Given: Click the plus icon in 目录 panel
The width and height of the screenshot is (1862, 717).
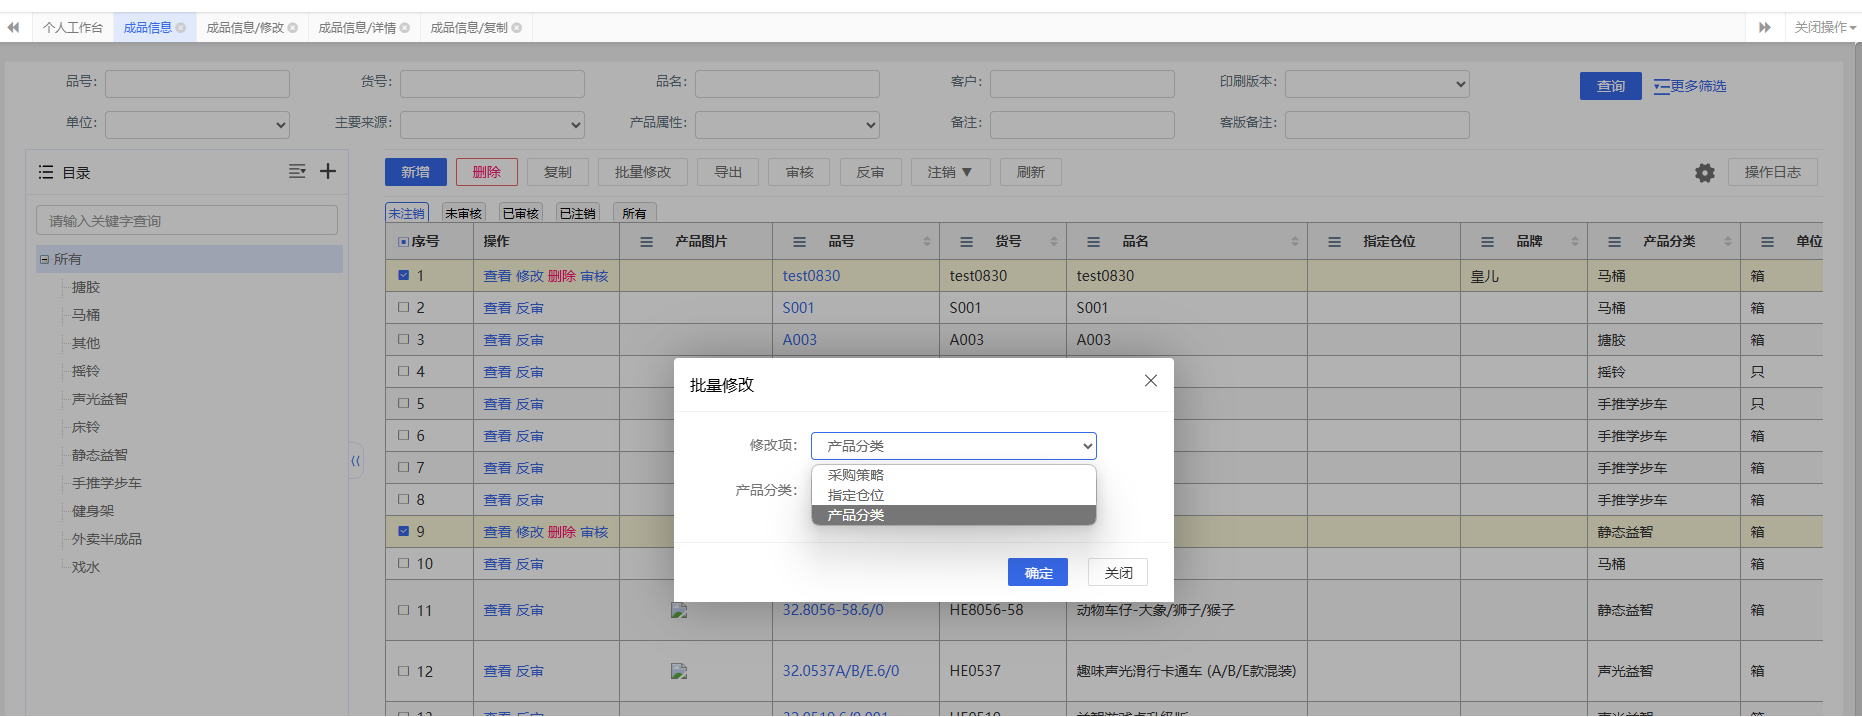Looking at the screenshot, I should coord(328,171).
